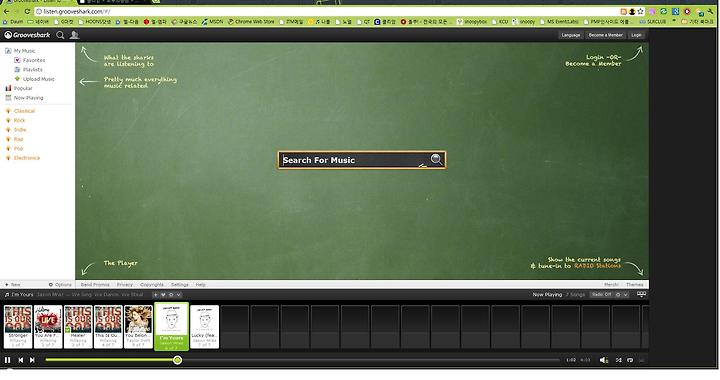This screenshot has height=380, width=720.
Task: Open Copyrights link in footer
Action: pos(152,285)
